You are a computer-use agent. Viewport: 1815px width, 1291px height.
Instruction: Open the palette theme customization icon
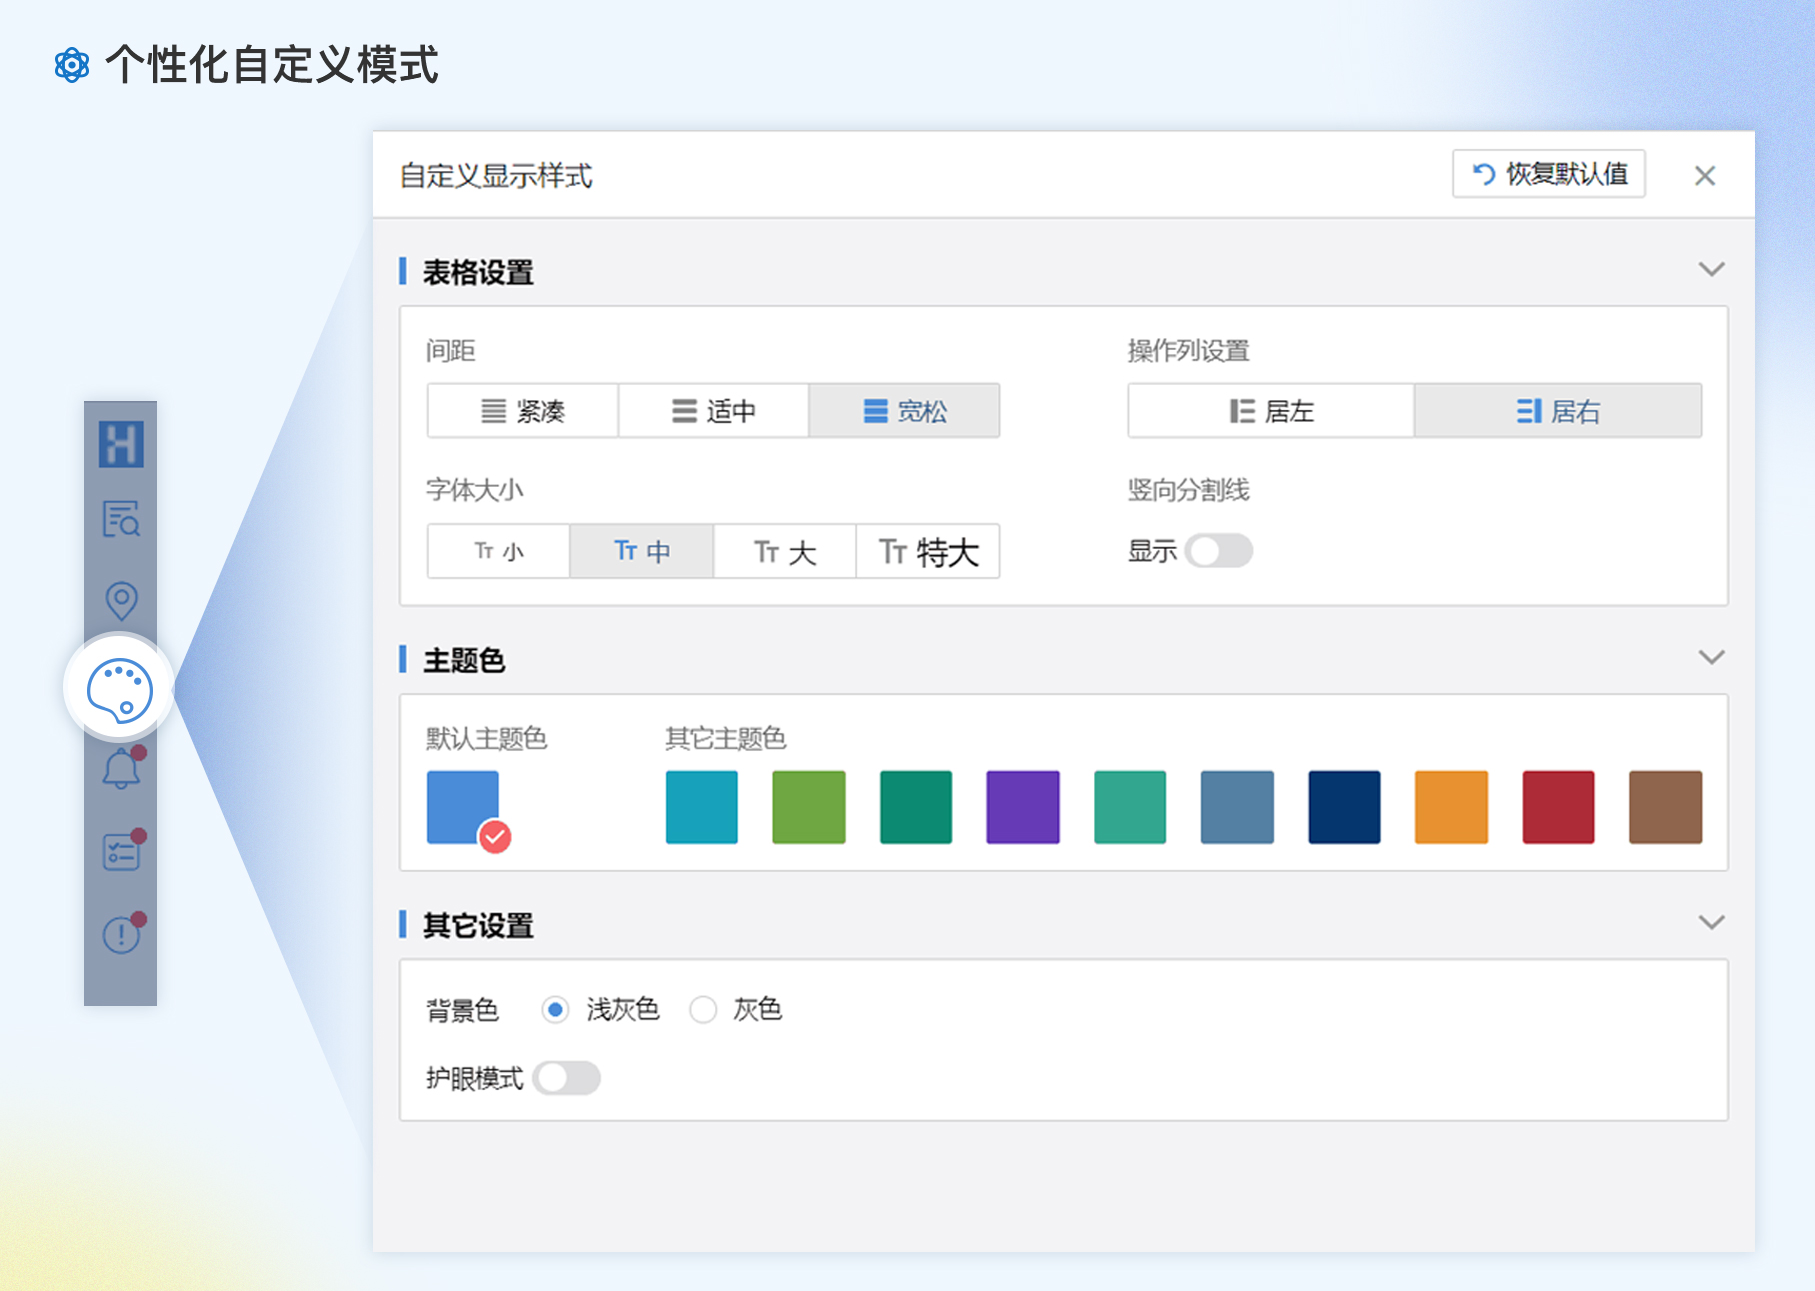[120, 689]
